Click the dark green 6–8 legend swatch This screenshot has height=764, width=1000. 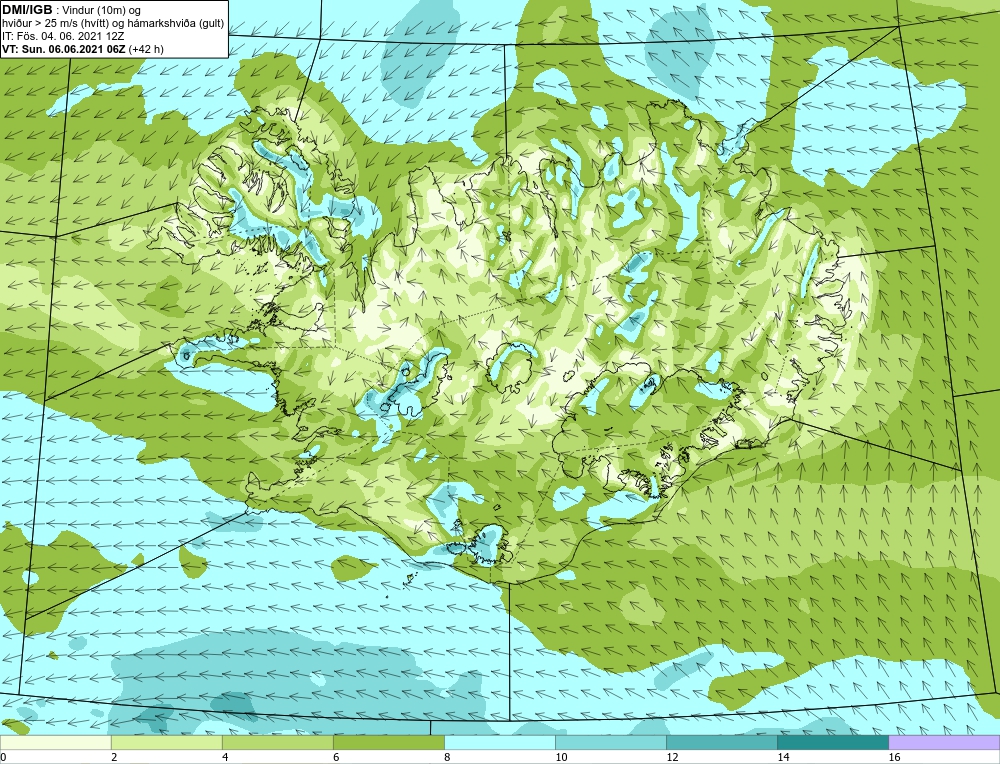[x=388, y=743]
